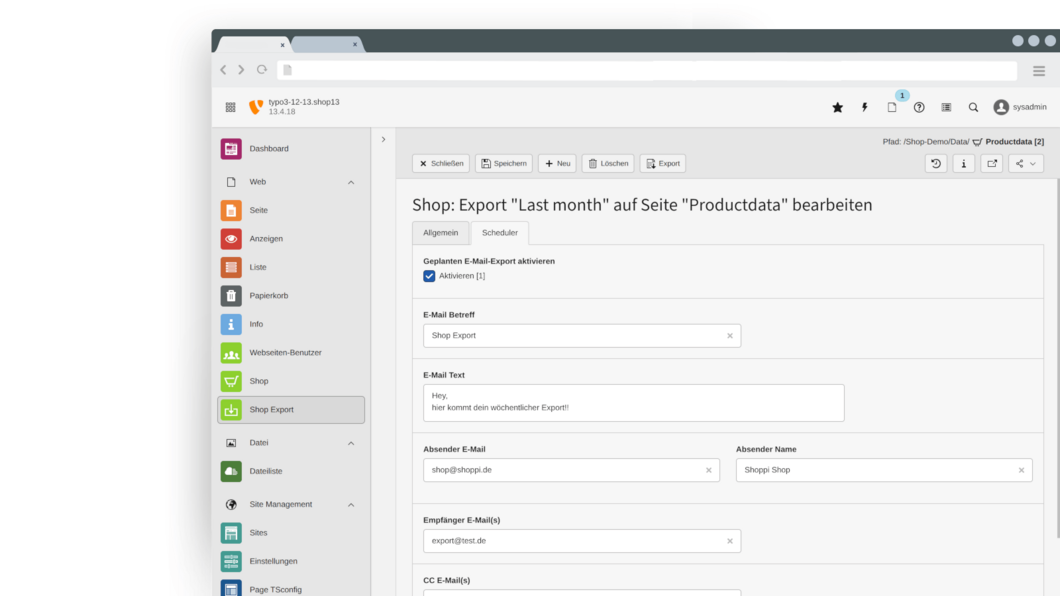Open the search magnifier in top bar
Screen dimensions: 1060x596
point(973,108)
